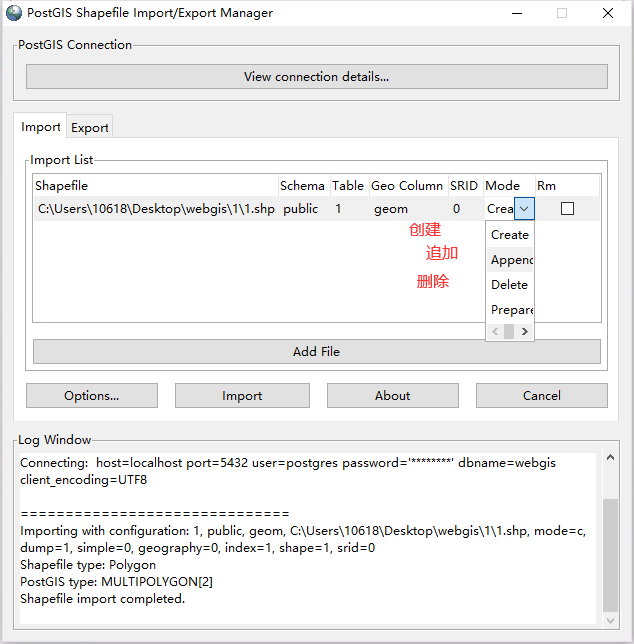The height and width of the screenshot is (644, 634).
Task: Switch to the Import tab
Action: [x=40, y=127]
